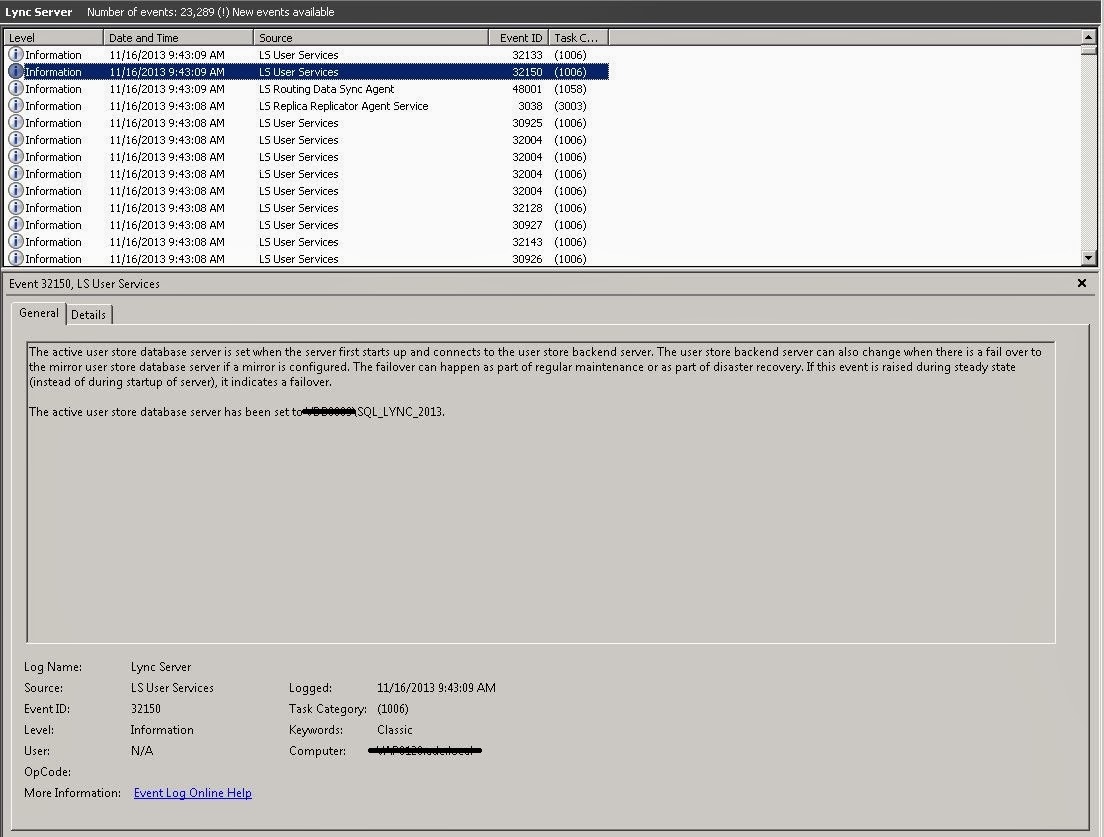Open the Event Log Online Help link
Image resolution: width=1104 pixels, height=837 pixels.
[192, 793]
